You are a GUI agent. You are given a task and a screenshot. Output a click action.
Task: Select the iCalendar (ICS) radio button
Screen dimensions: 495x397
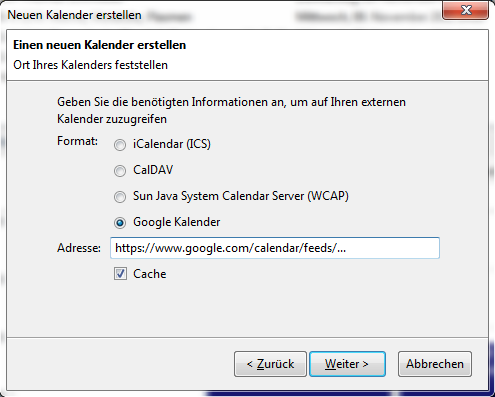pos(120,145)
